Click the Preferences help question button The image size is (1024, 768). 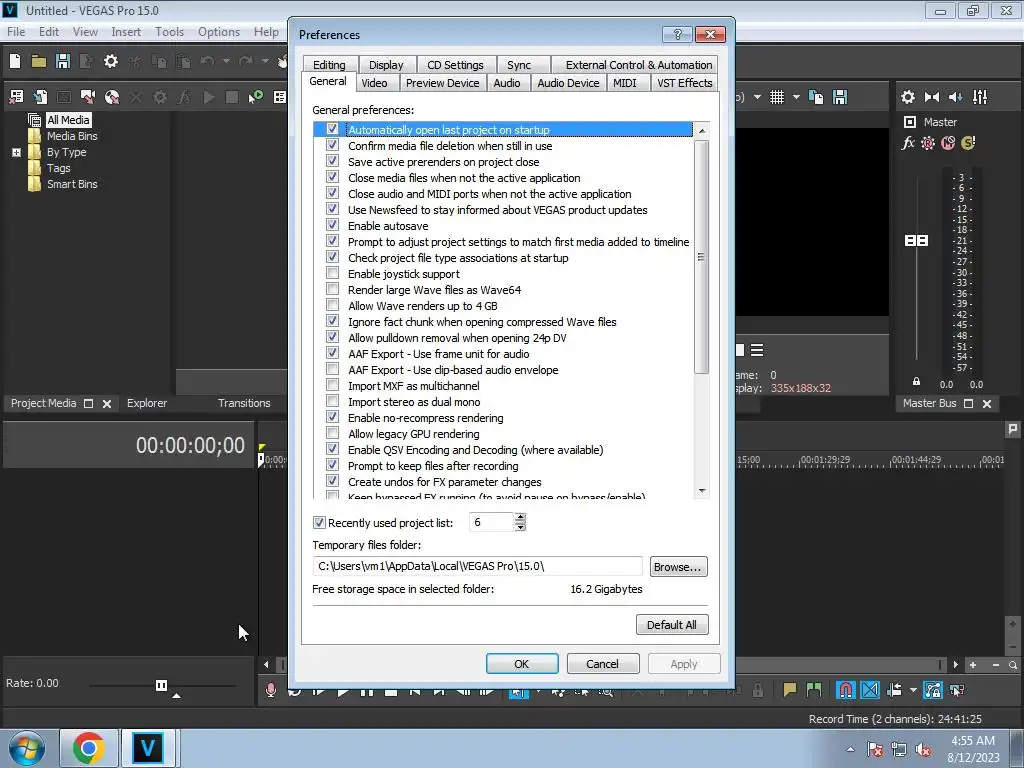pos(677,34)
